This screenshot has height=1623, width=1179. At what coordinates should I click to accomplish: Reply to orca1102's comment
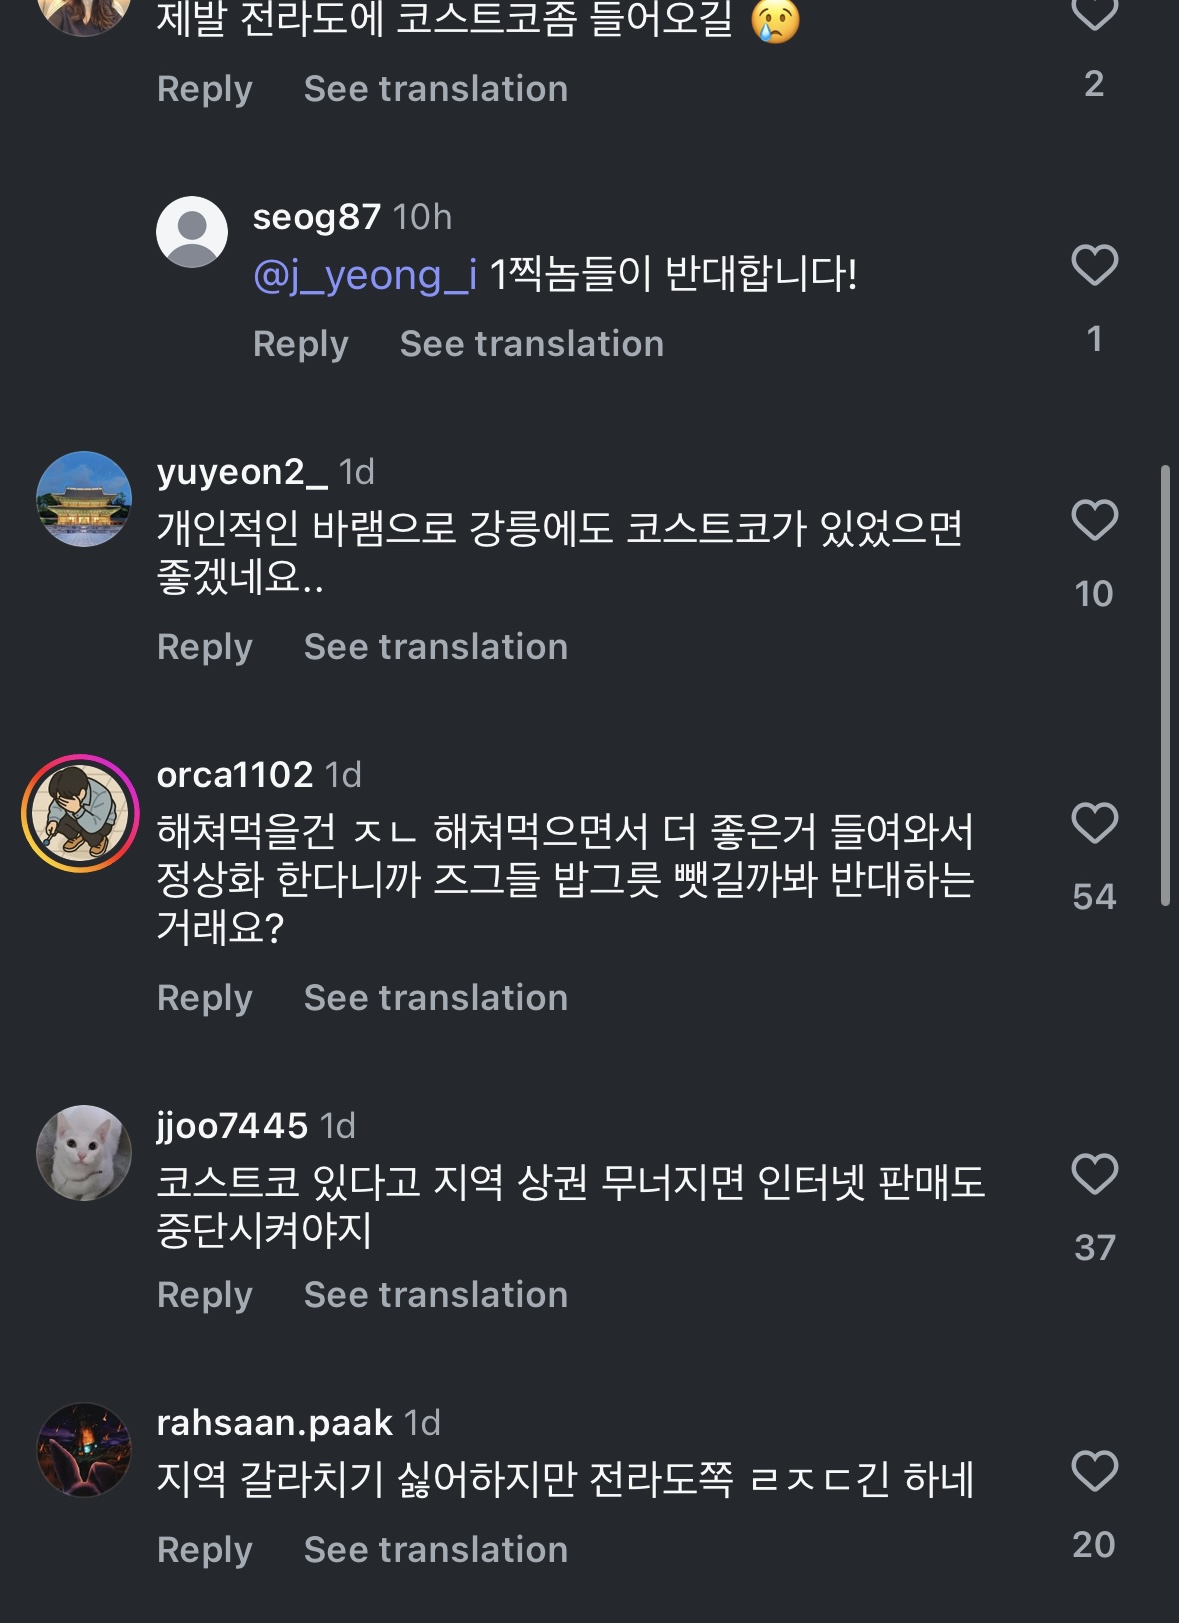coord(204,998)
